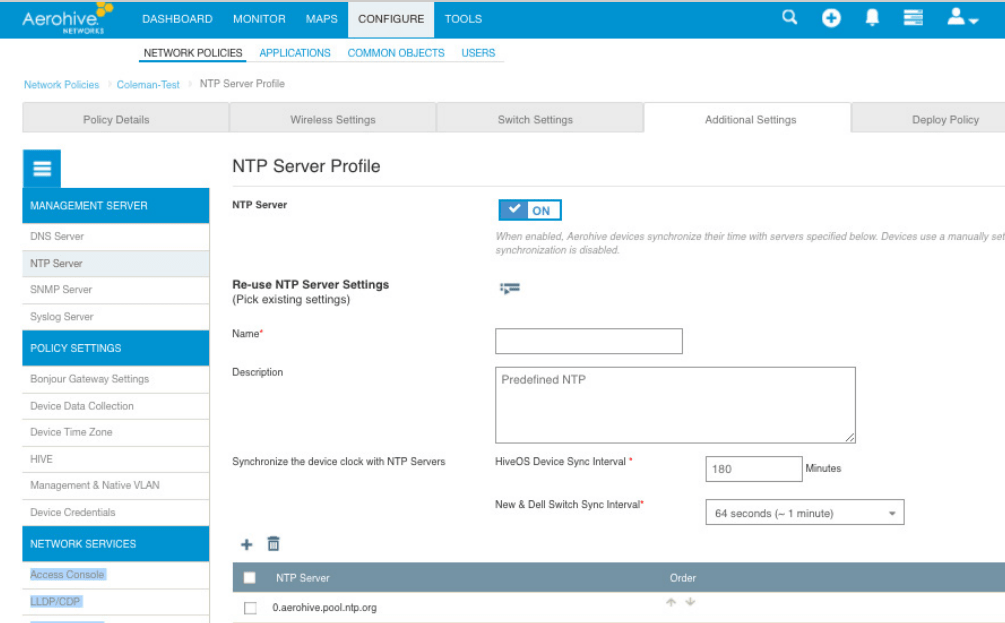Follow Network Policies breadcrumb link
This screenshot has height=623, width=1005.
[62, 85]
